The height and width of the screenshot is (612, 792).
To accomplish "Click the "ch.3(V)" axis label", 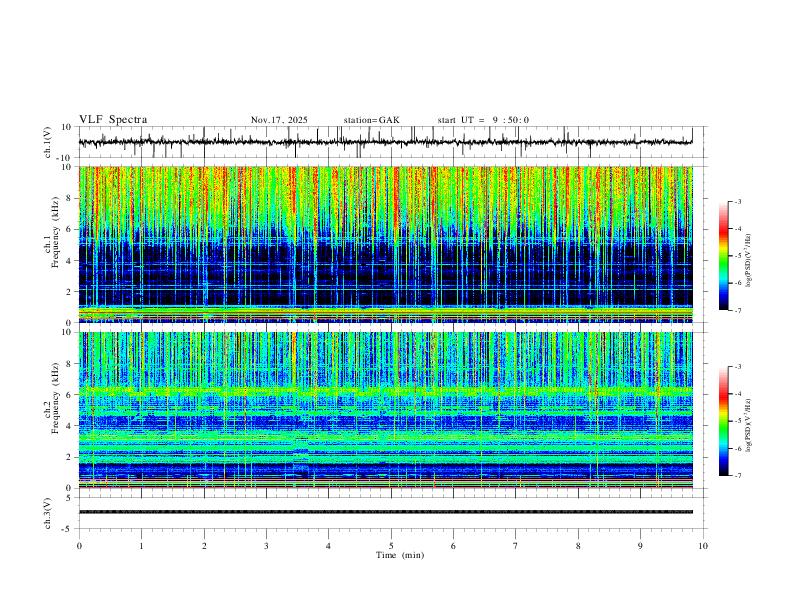I will click(48, 514).
